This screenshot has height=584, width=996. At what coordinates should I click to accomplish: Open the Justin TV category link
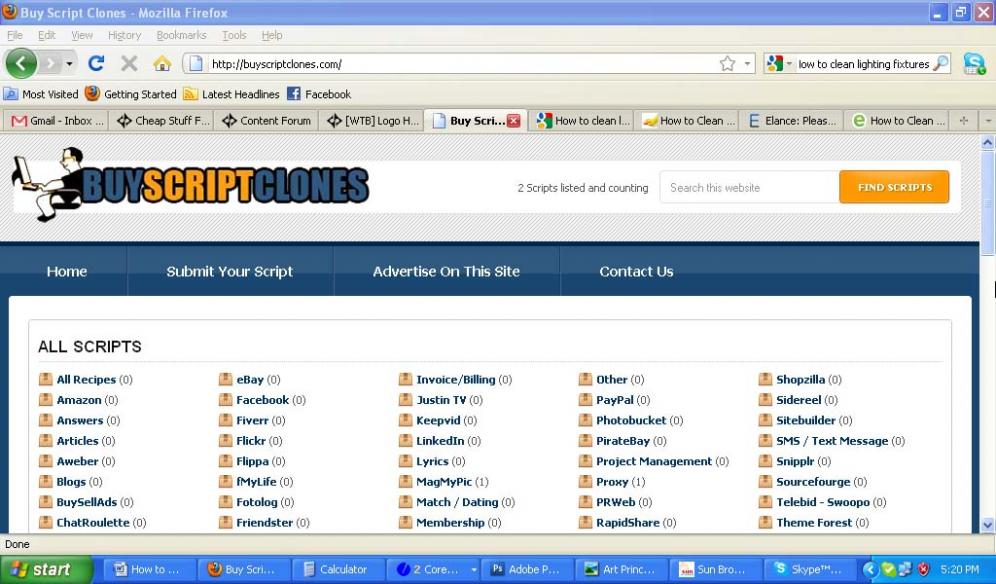coord(441,400)
